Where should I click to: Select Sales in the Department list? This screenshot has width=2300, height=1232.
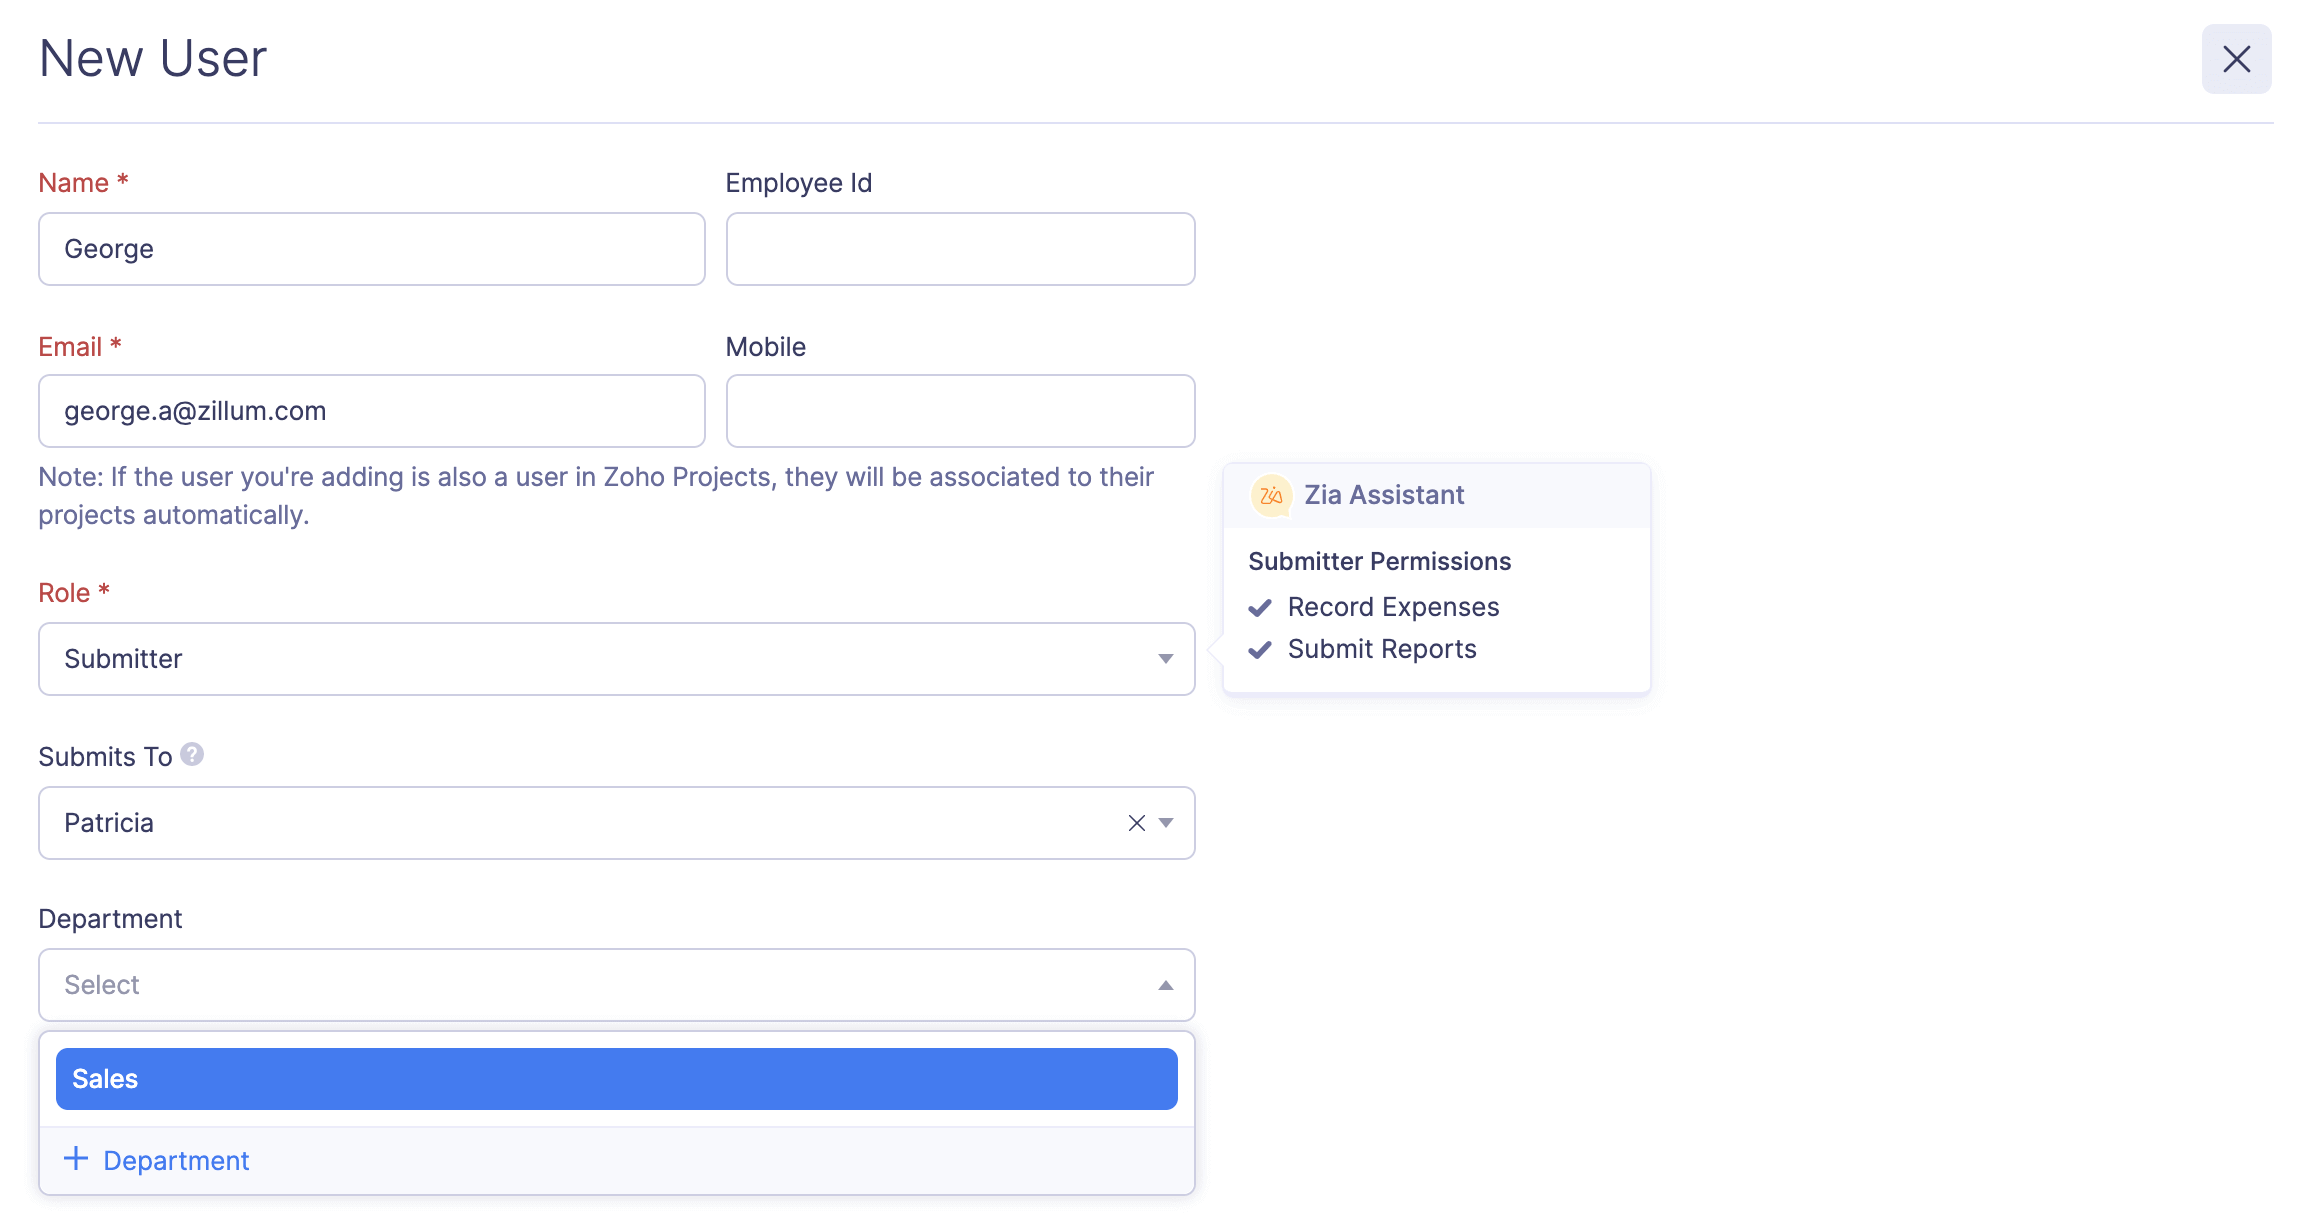point(615,1078)
